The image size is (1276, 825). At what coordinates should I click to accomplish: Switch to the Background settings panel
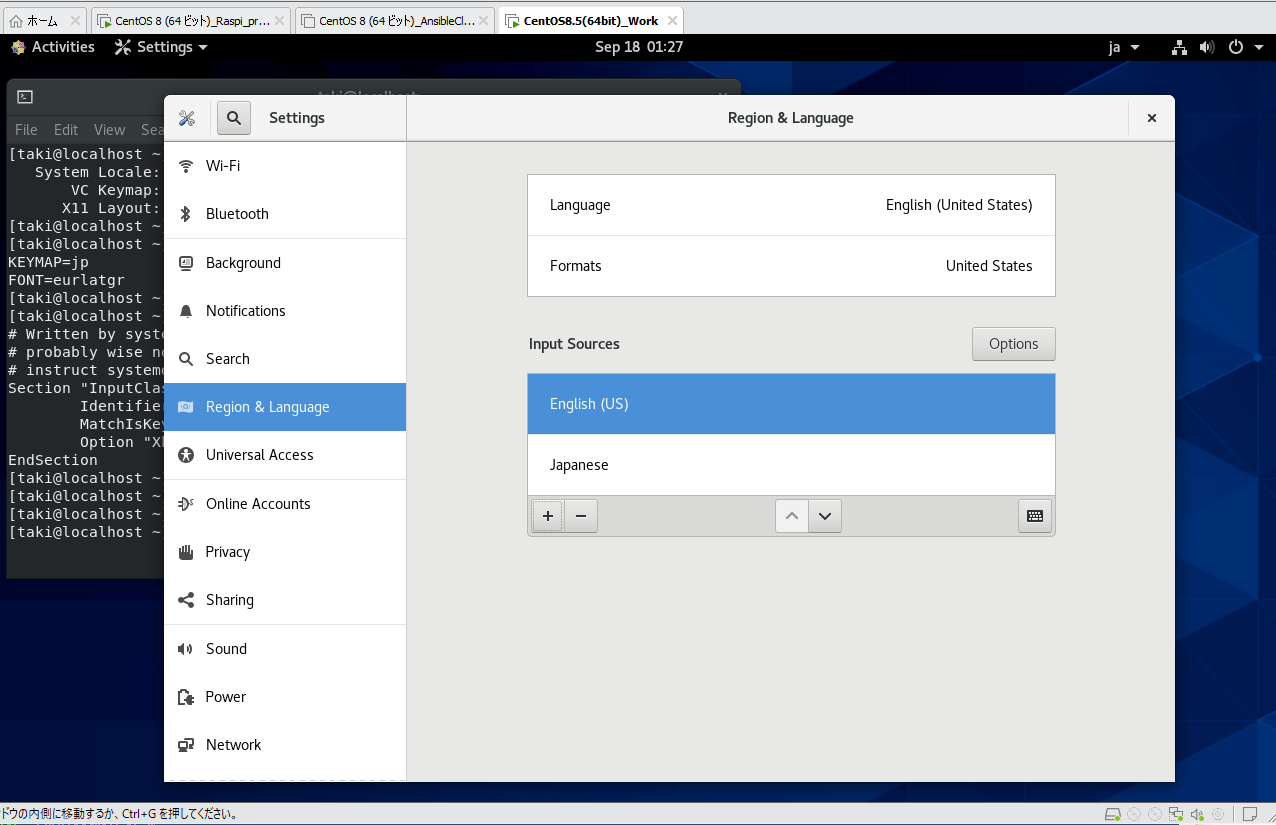point(285,263)
